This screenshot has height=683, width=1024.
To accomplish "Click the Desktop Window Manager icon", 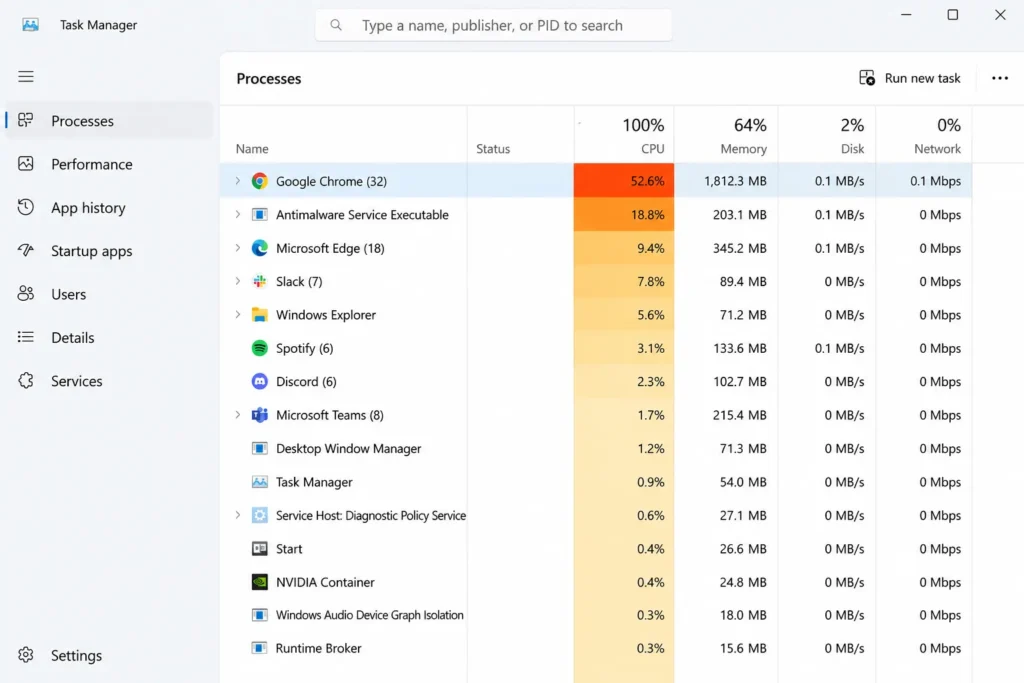I will coord(259,448).
